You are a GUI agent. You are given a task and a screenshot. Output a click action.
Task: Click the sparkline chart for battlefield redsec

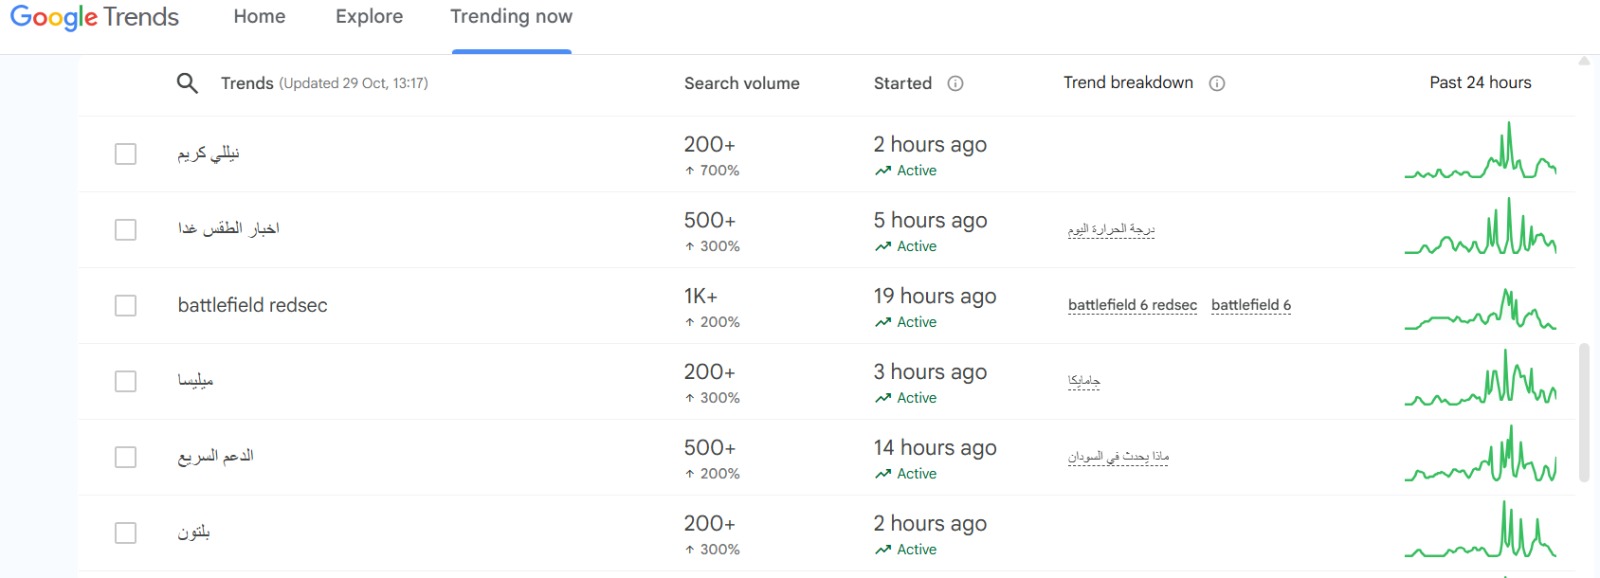1480,308
